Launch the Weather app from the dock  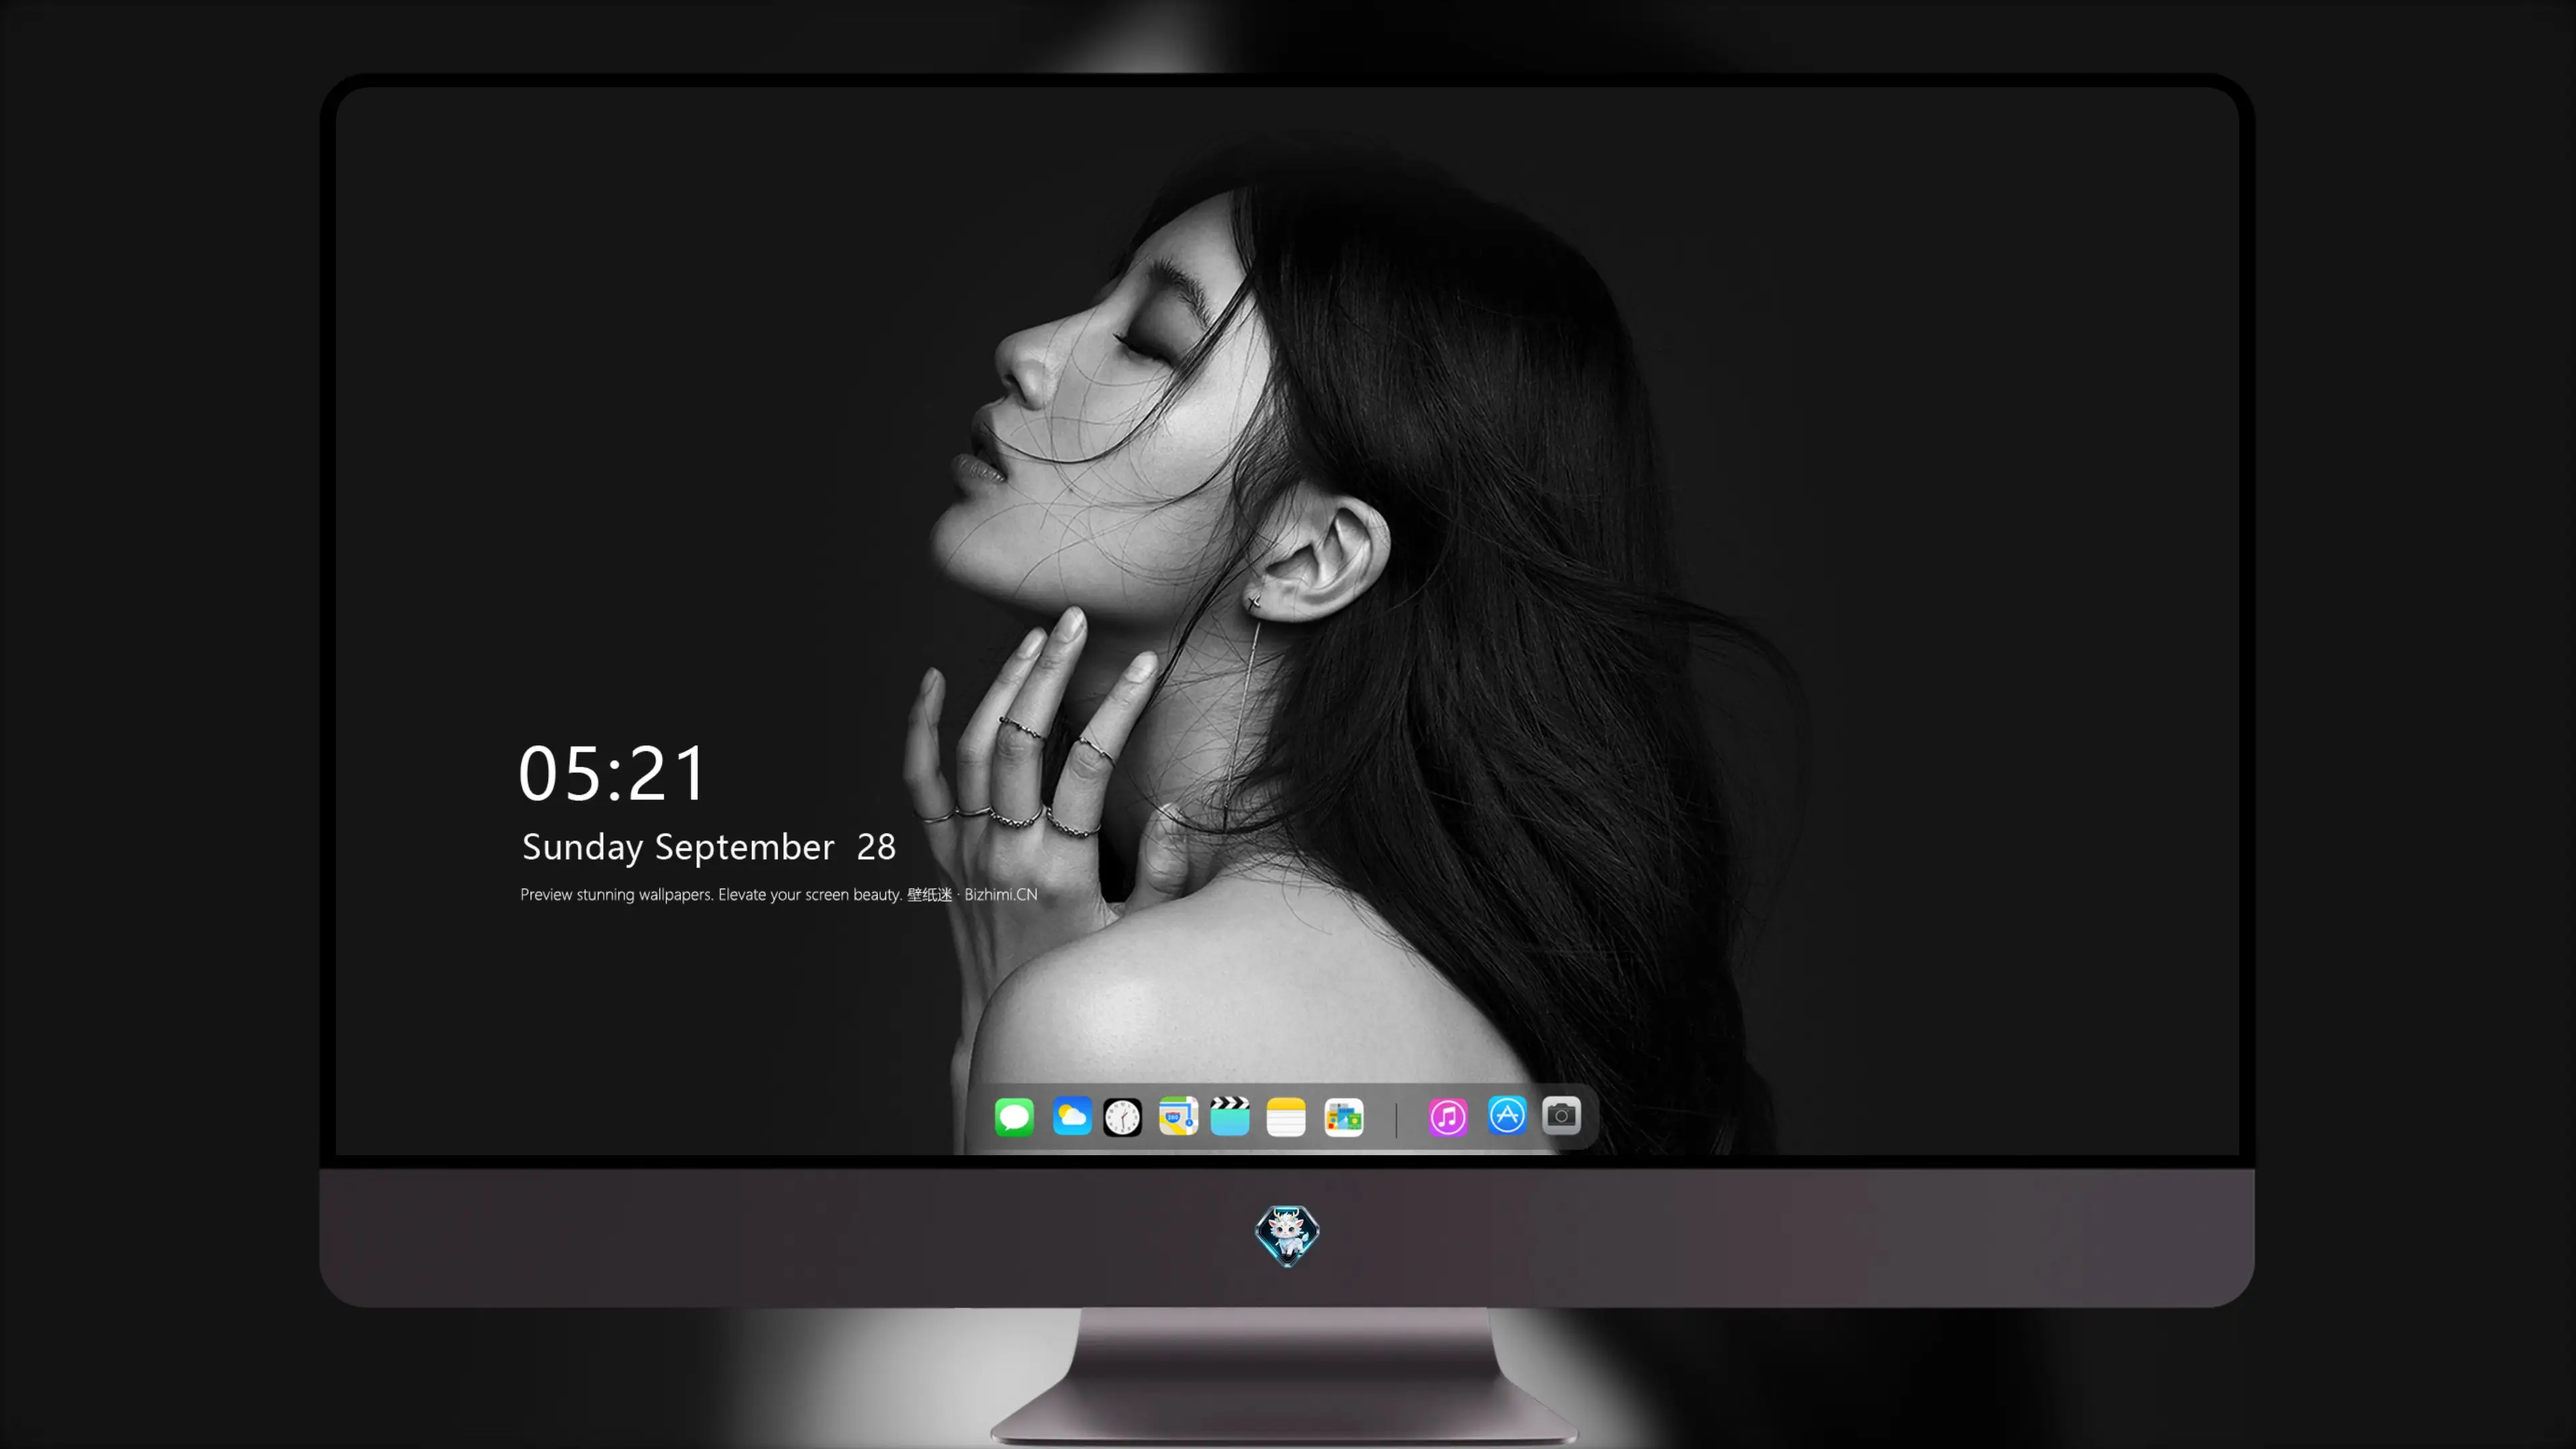point(1071,1116)
